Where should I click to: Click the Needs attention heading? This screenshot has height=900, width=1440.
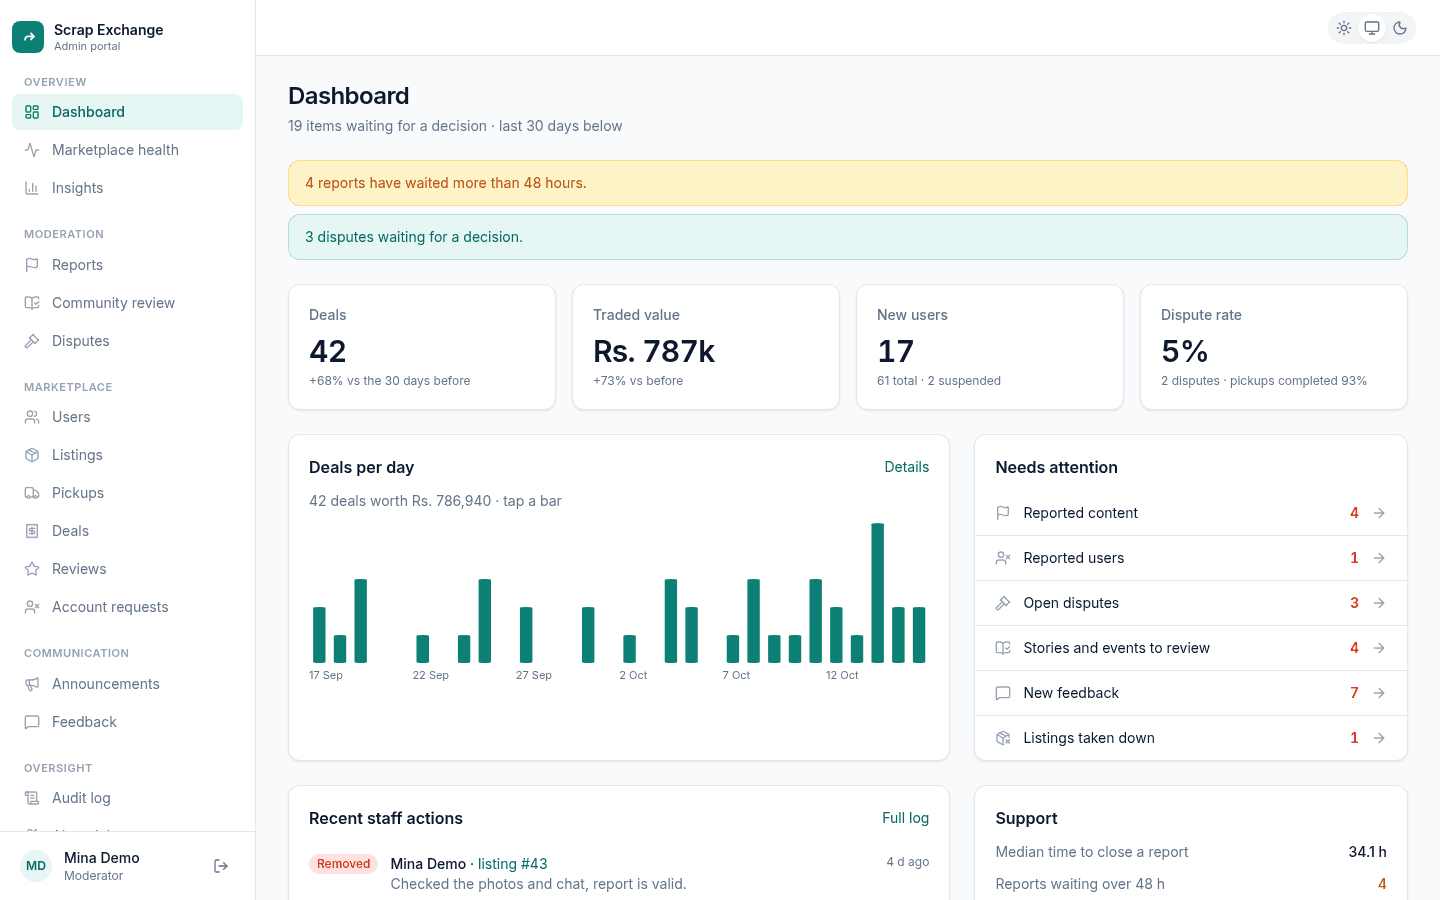[x=1056, y=467]
